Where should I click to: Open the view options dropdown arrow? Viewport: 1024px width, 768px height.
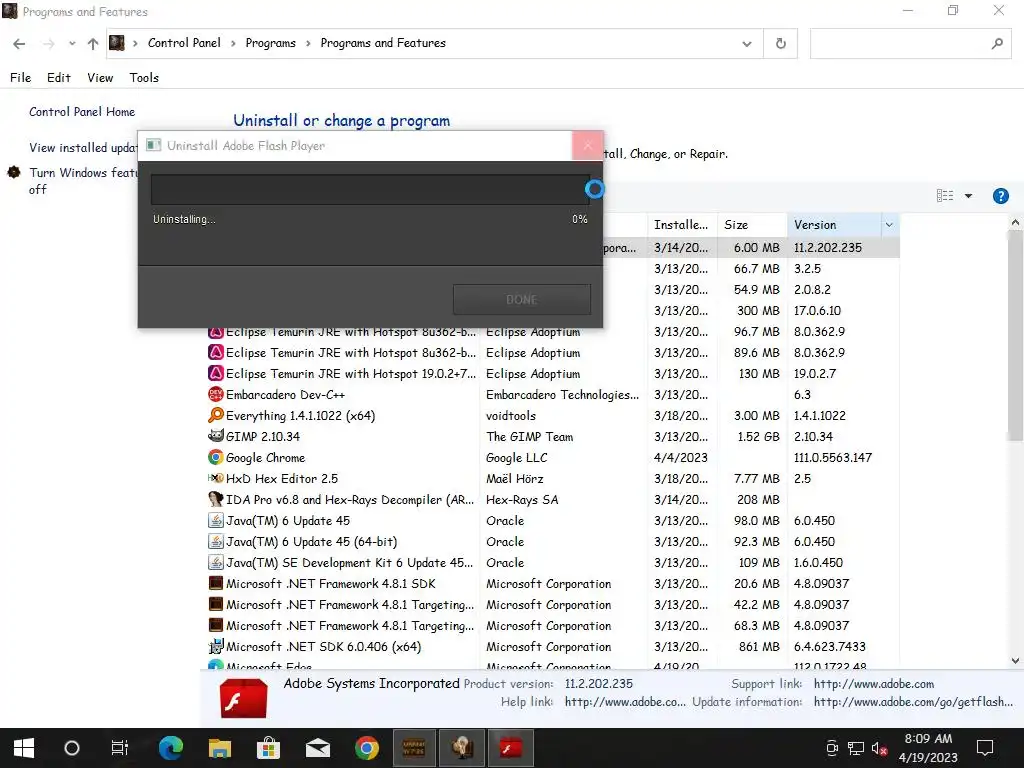[x=968, y=196]
